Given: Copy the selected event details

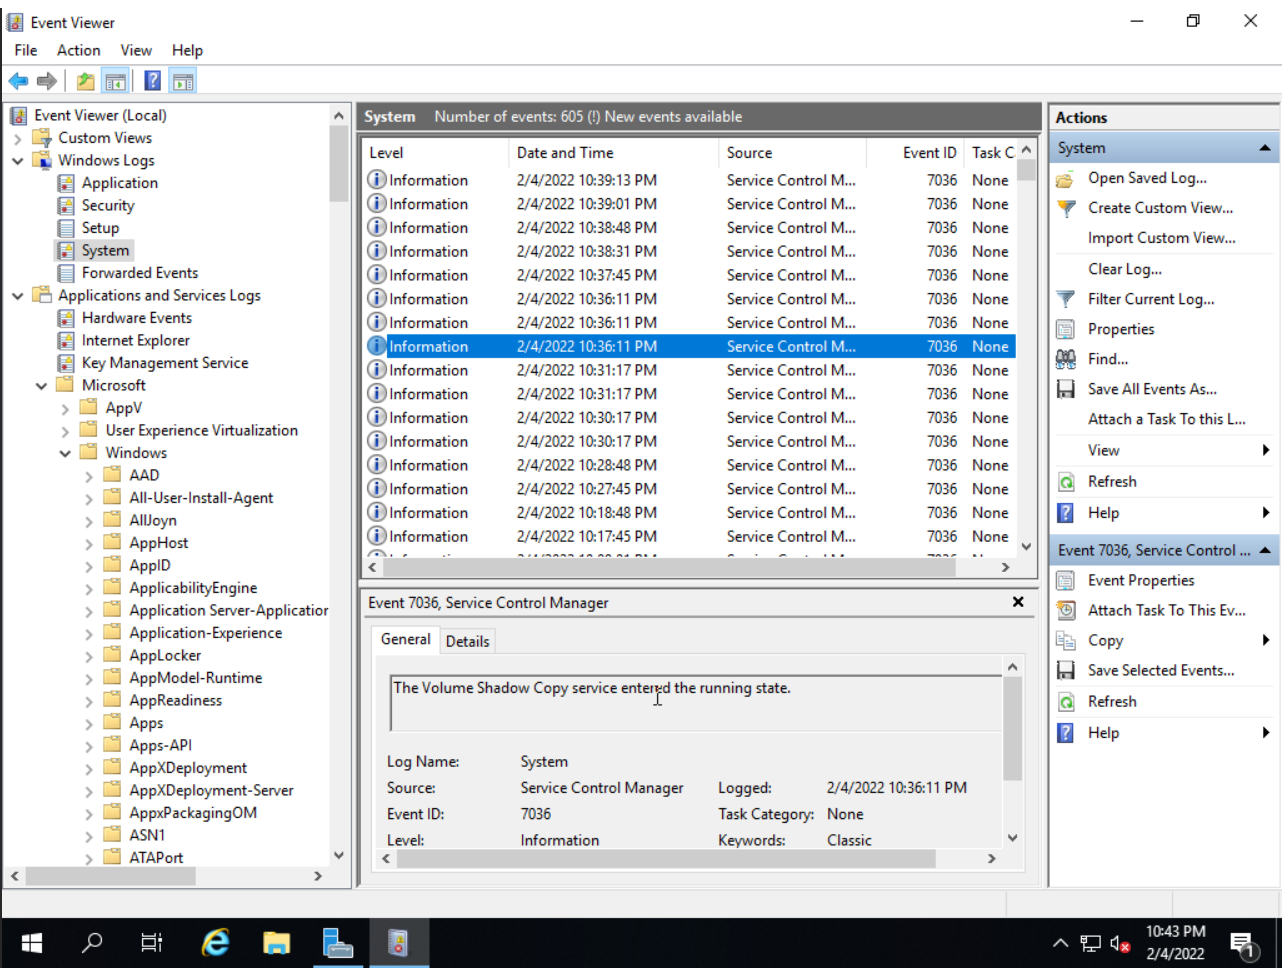Looking at the screenshot, I should (x=1105, y=640).
